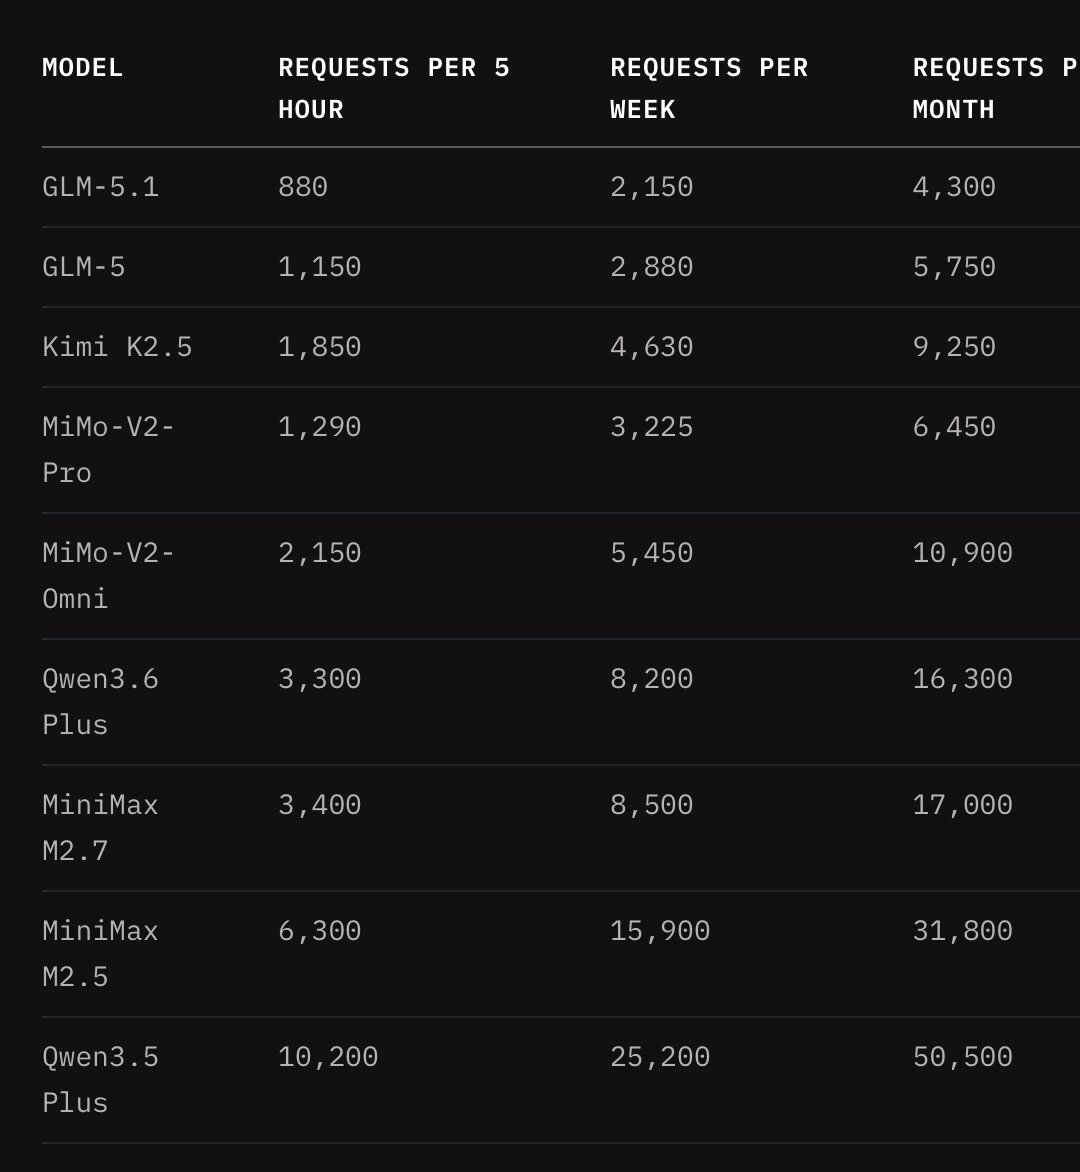Click the MODEL column header

(x=82, y=68)
